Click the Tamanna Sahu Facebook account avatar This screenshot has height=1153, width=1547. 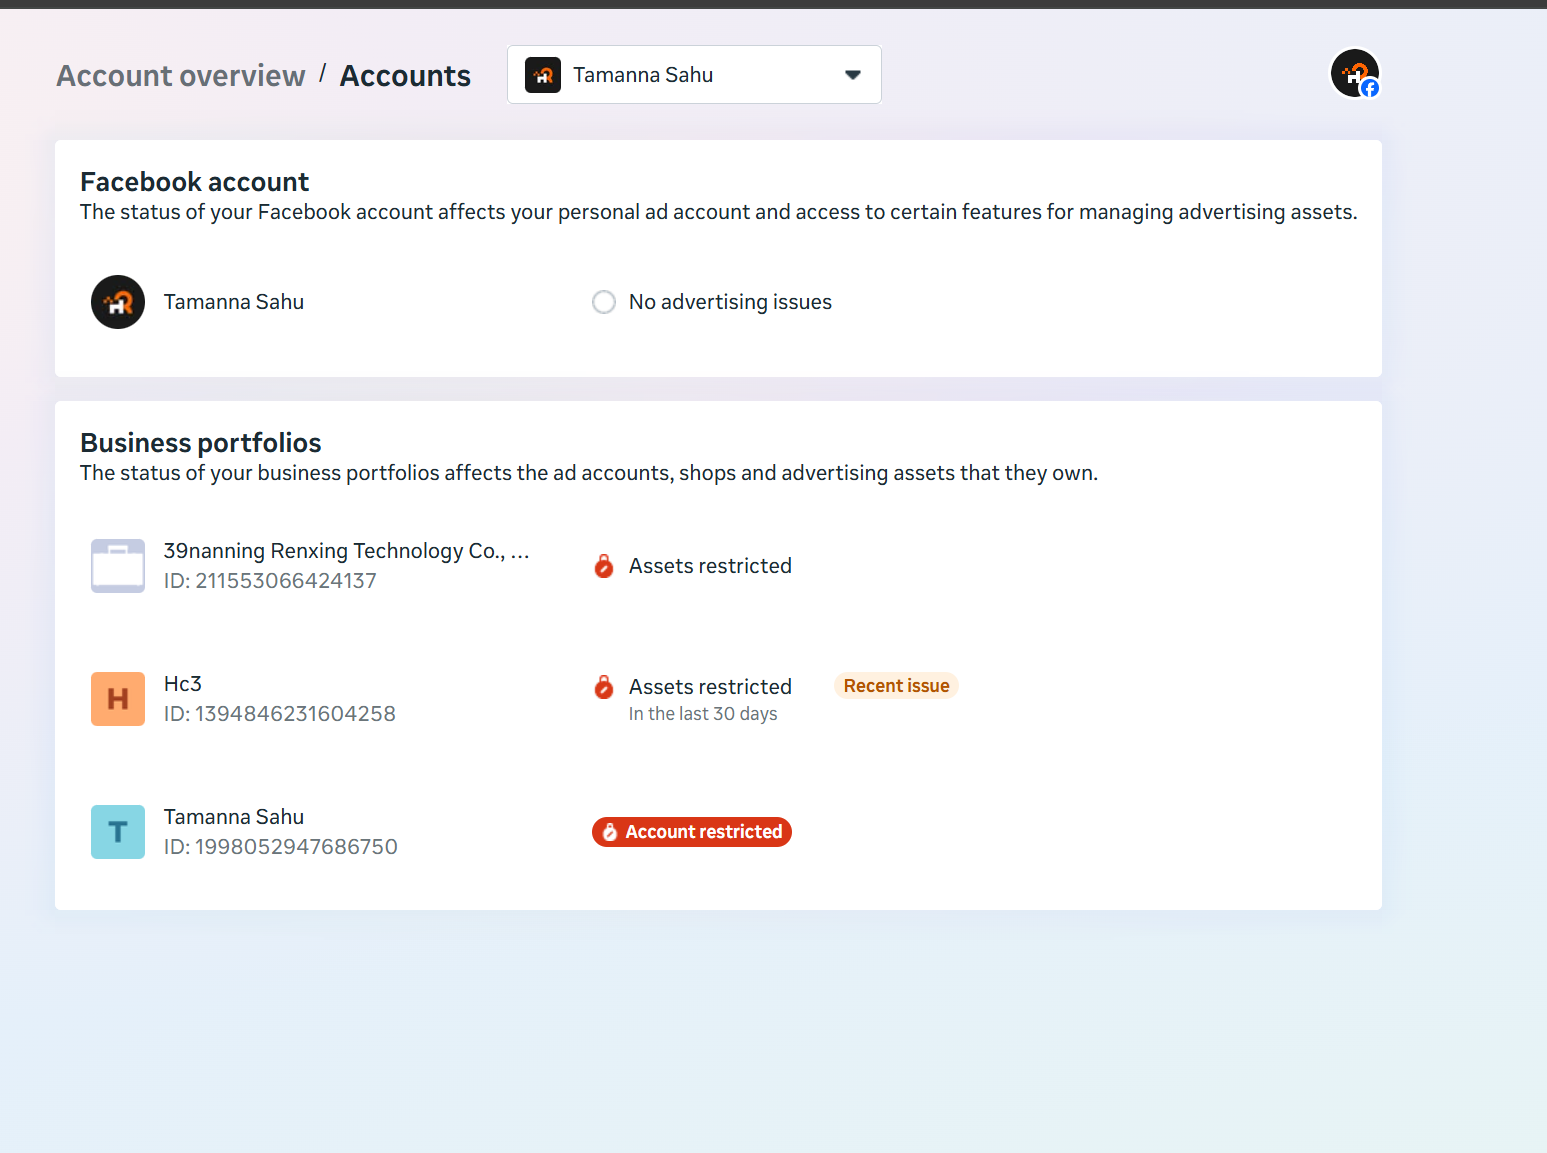(118, 302)
